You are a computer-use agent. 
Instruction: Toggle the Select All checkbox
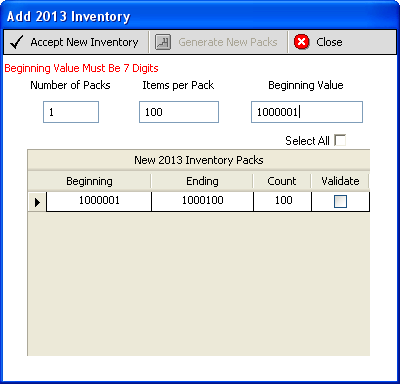tap(340, 140)
